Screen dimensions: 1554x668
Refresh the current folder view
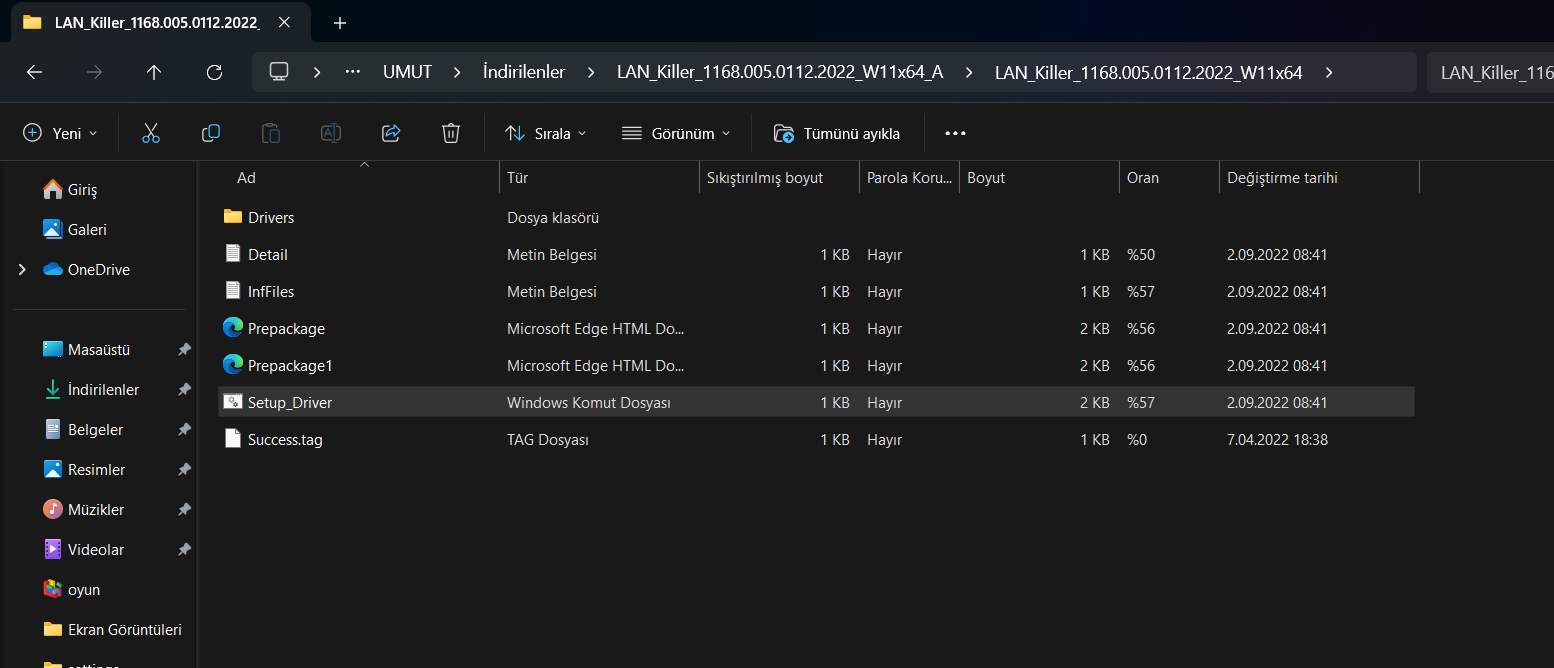click(x=214, y=72)
